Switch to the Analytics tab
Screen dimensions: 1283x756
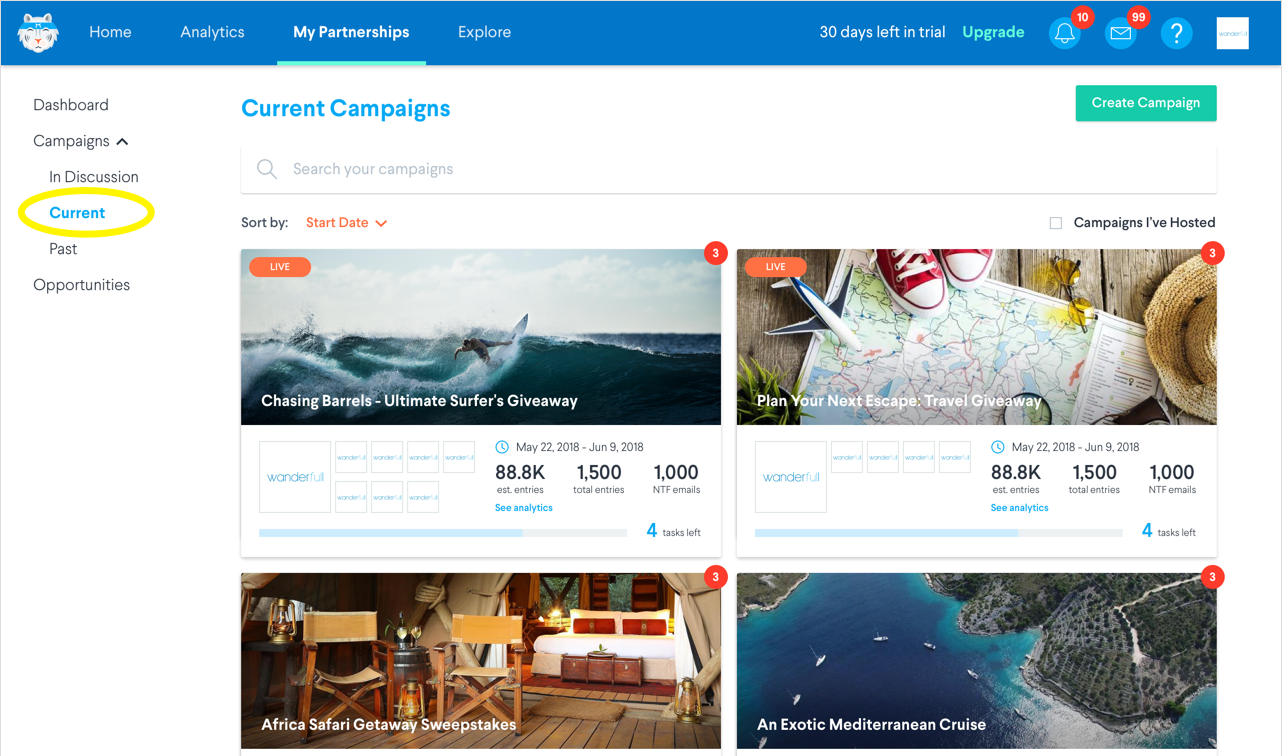click(212, 32)
